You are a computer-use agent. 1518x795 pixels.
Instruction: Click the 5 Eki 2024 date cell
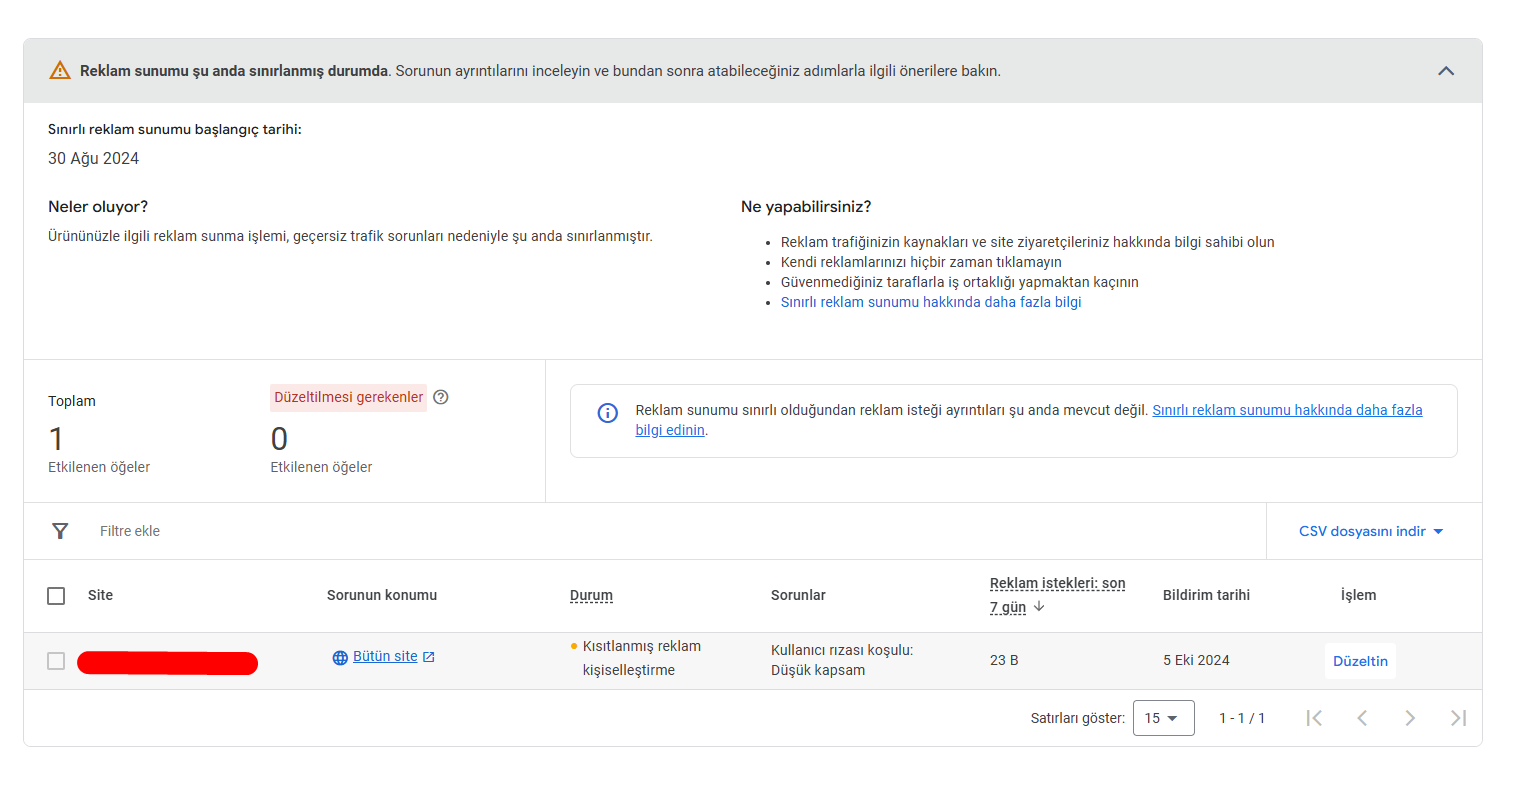(1196, 660)
